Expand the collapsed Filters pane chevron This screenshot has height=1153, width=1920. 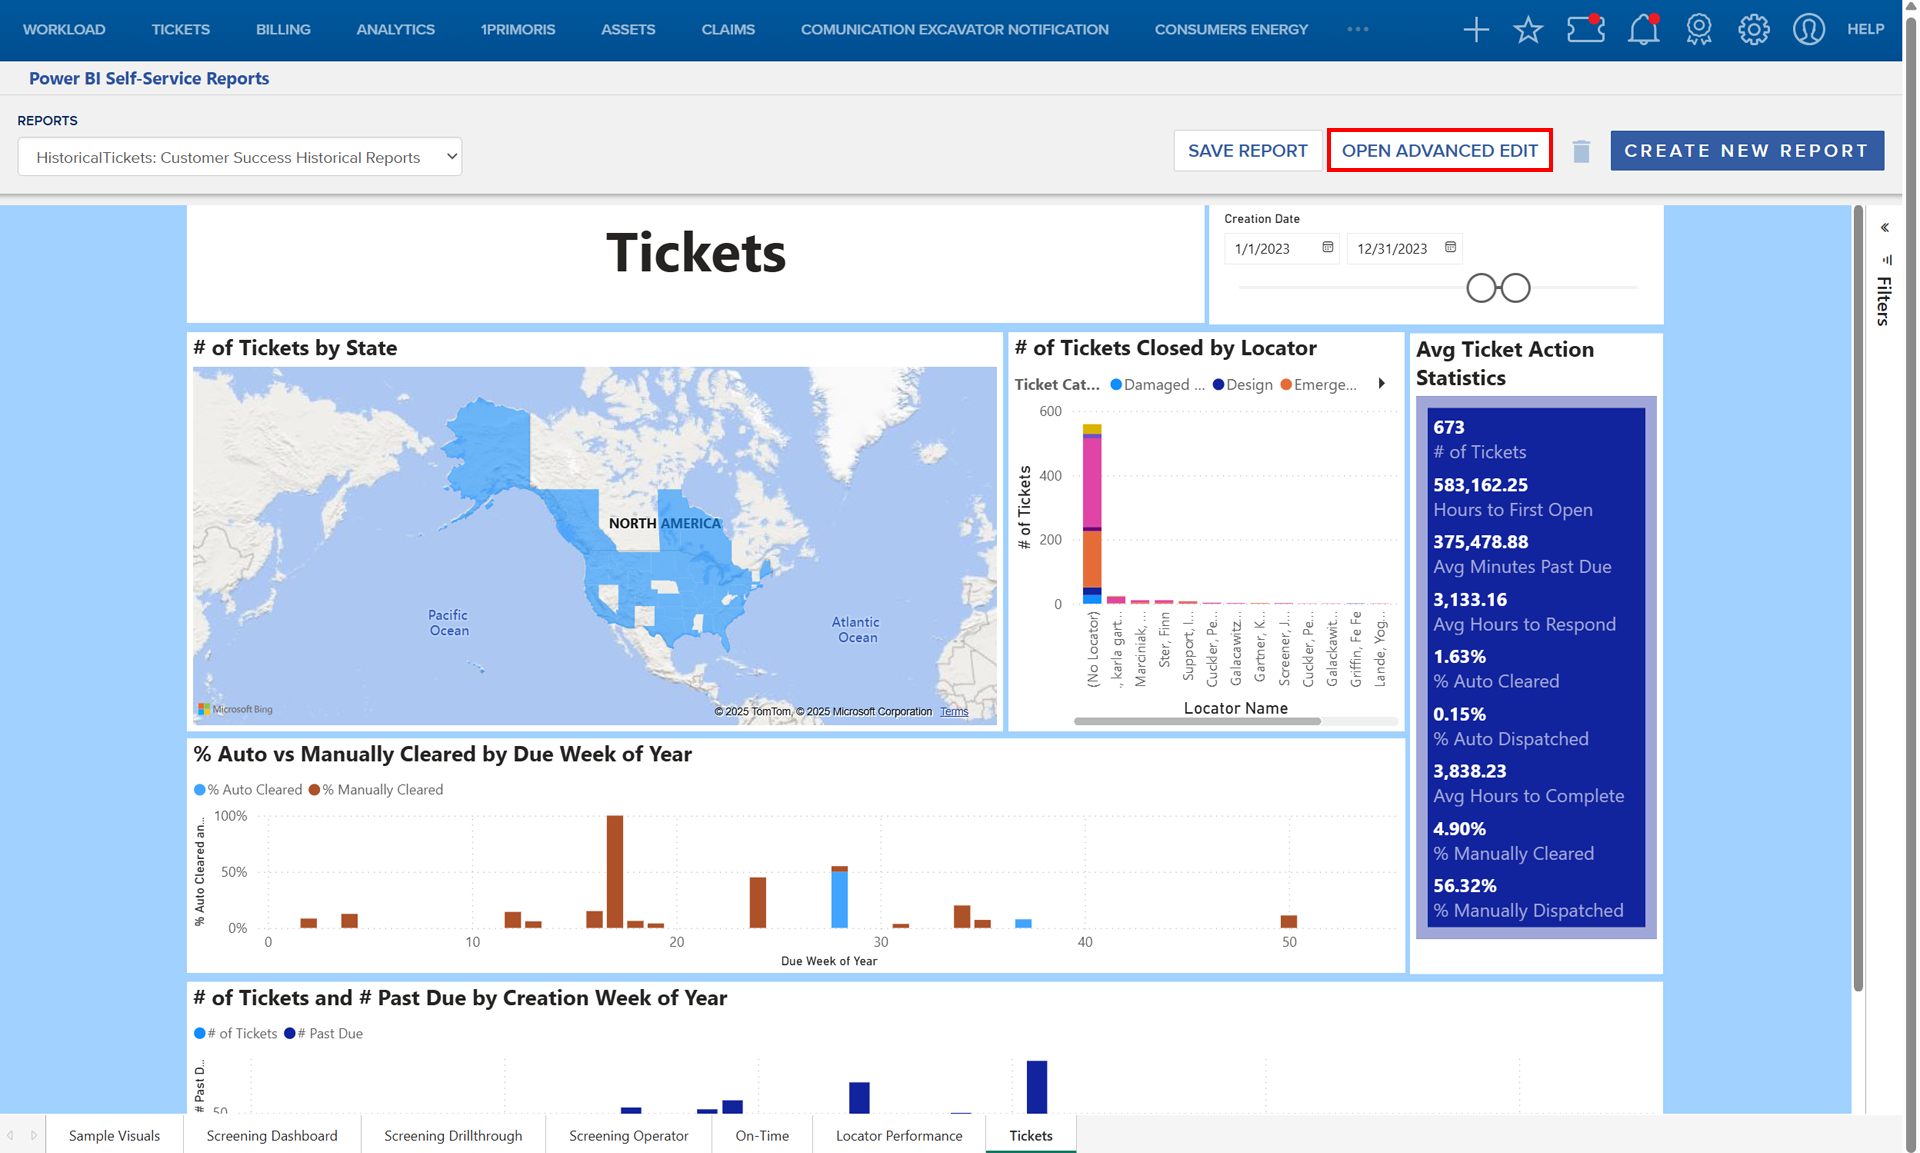pos(1885,228)
